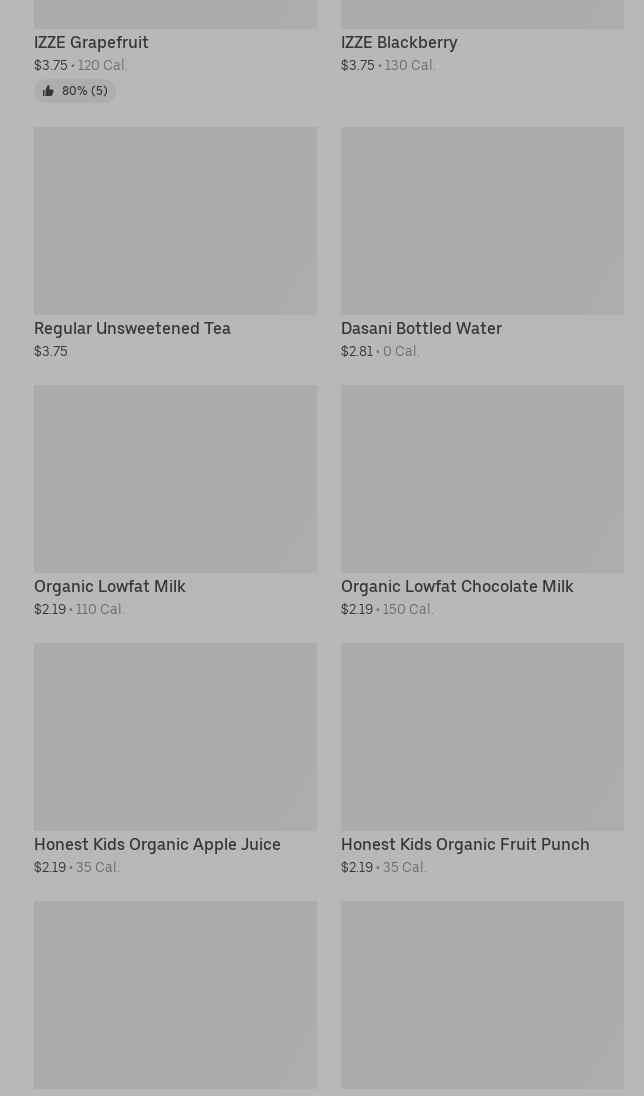Click the $2.81 price of Dasani Water
Image resolution: width=644 pixels, height=1096 pixels.
[x=357, y=352]
